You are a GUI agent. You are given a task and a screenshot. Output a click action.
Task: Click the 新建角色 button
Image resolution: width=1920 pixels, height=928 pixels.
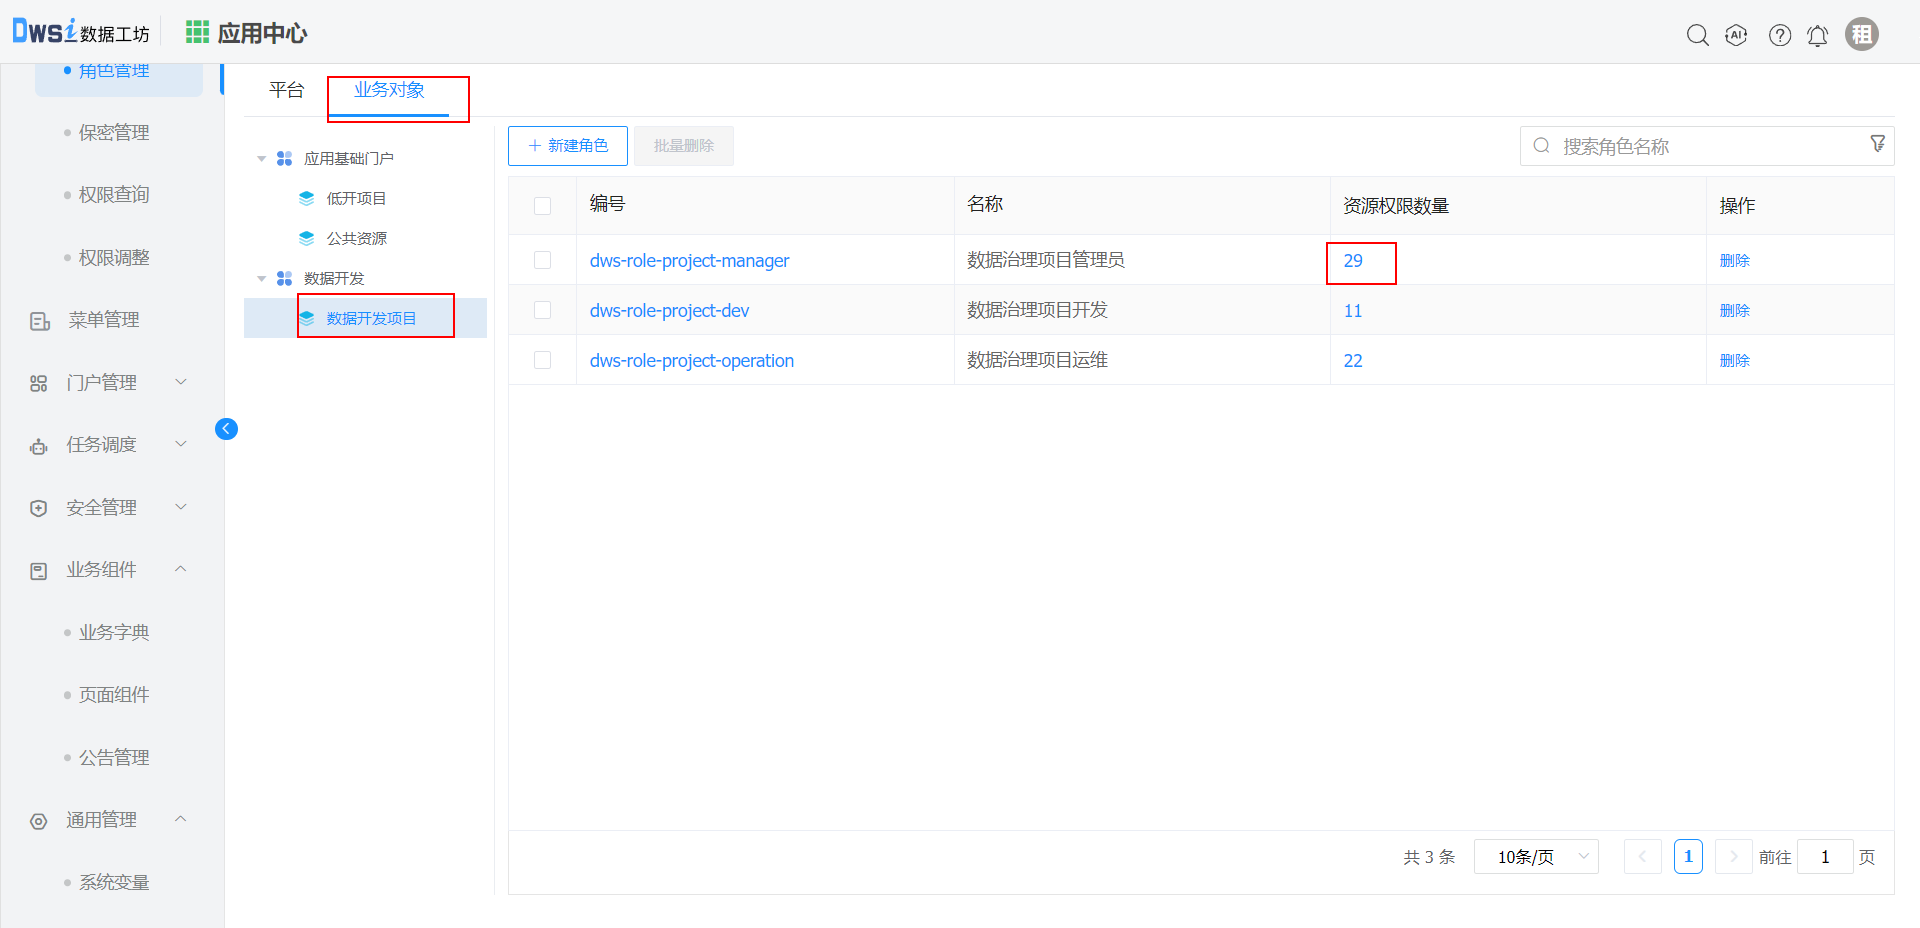tap(567, 146)
